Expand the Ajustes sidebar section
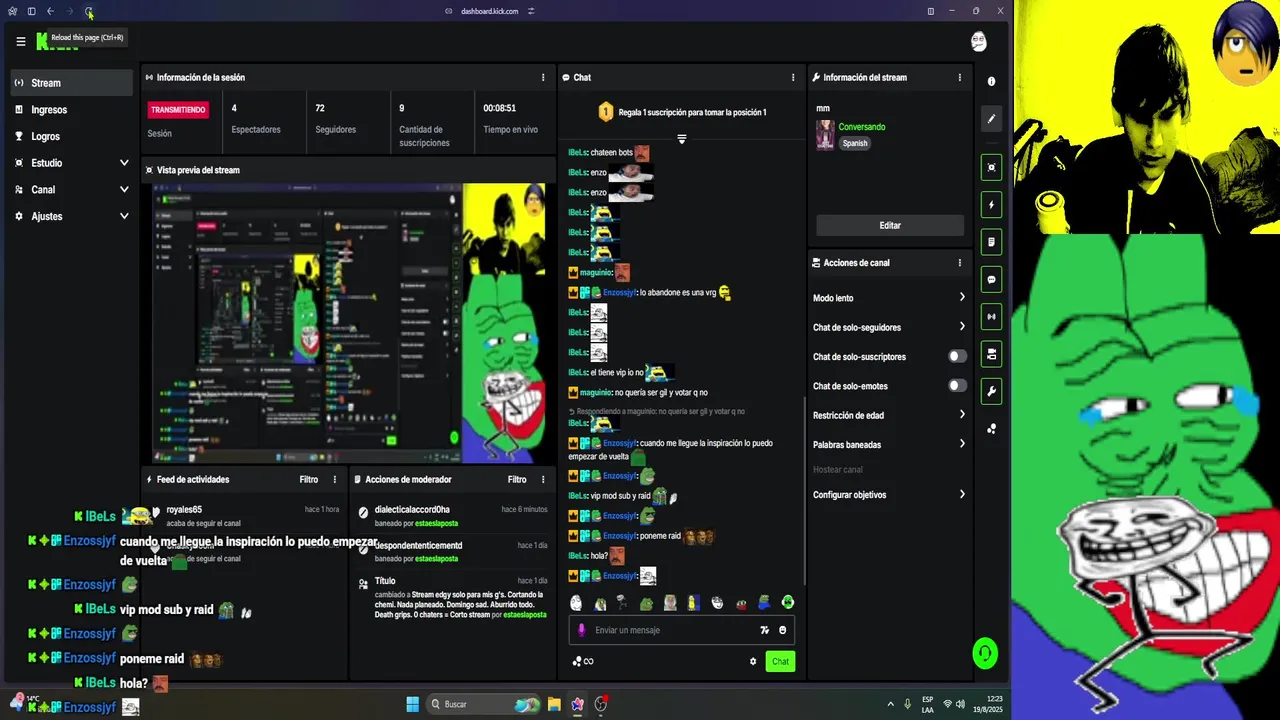 click(124, 216)
